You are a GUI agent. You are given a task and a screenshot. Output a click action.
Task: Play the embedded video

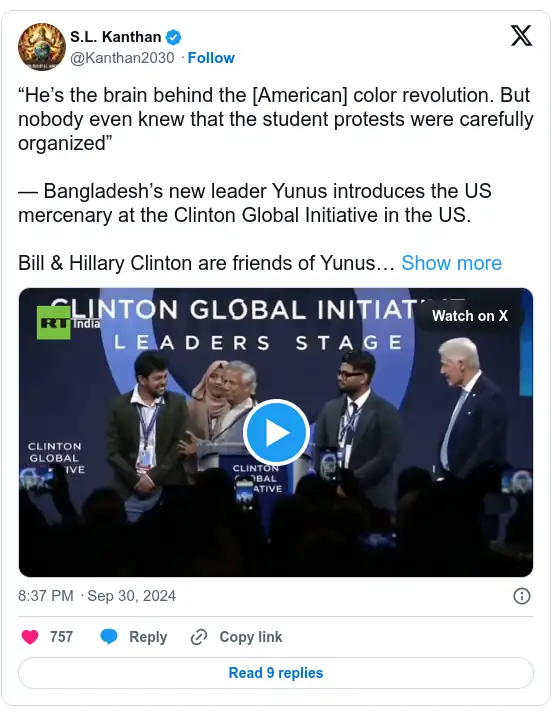(x=276, y=432)
